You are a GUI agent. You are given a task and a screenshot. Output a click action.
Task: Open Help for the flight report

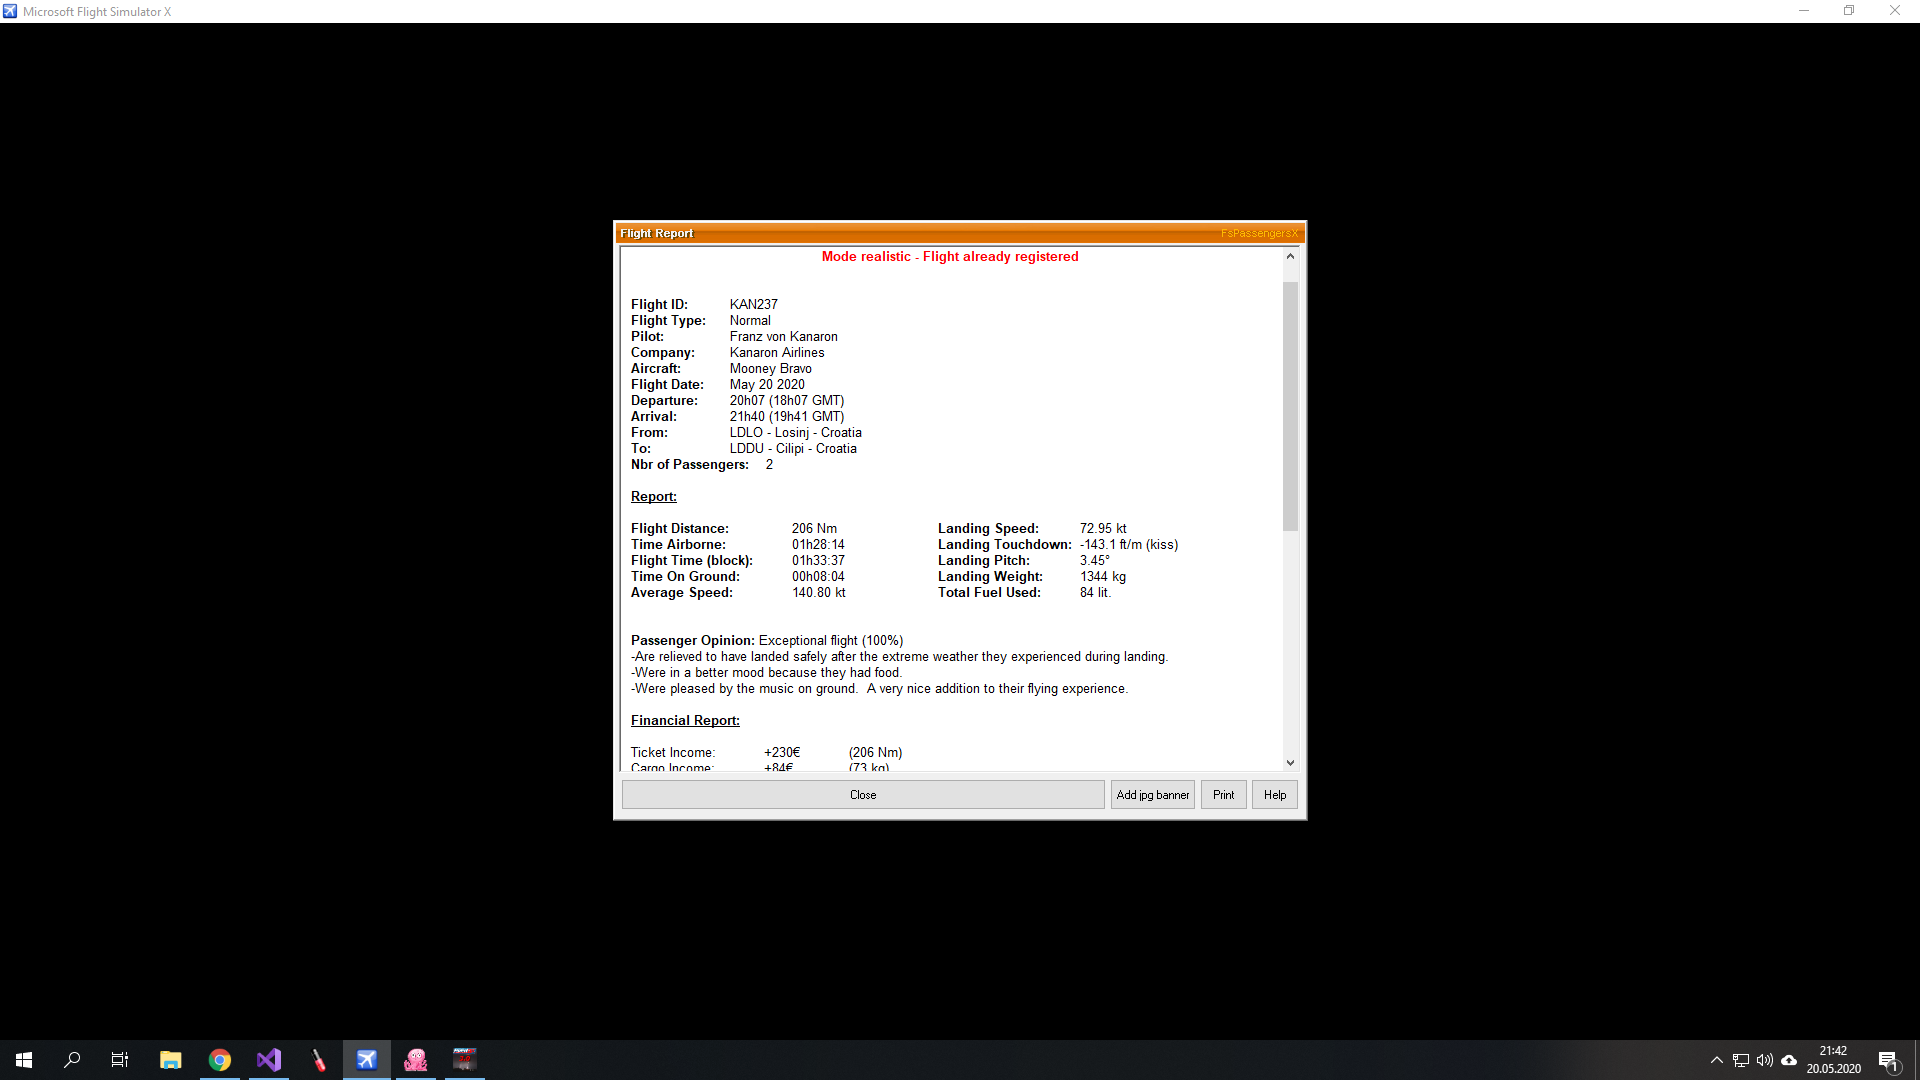coord(1274,795)
